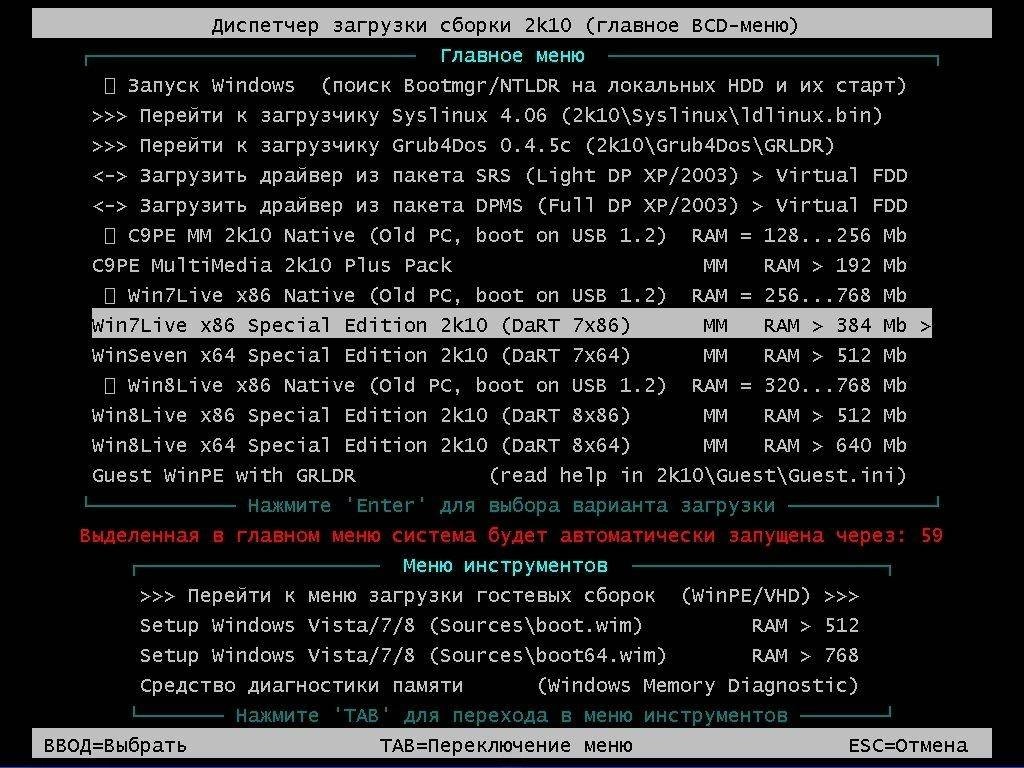Image resolution: width=1024 pixels, height=768 pixels.
Task: Click the '<->' marker of the SRS row
Action: pyautogui.click(x=109, y=176)
